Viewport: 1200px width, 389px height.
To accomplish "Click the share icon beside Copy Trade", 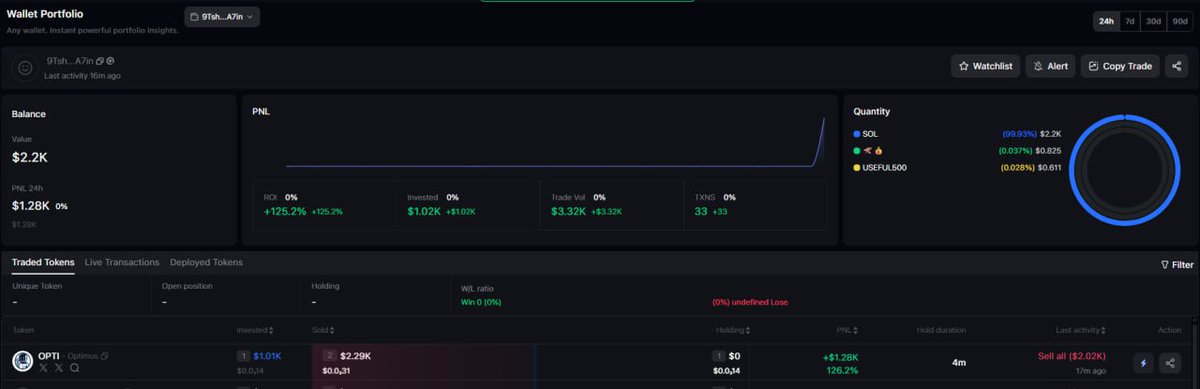I will tap(1177, 66).
